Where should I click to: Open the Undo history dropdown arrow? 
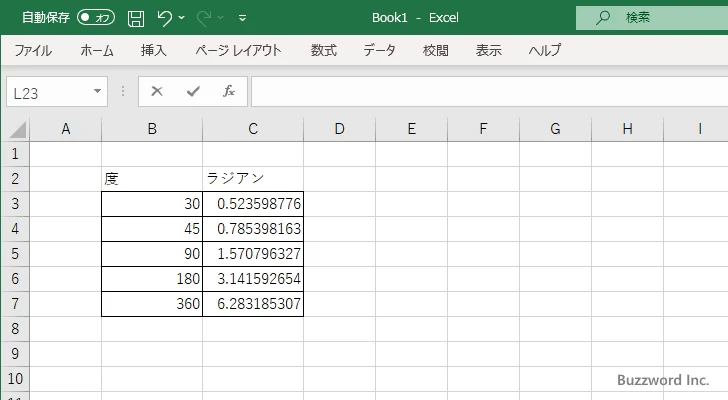pyautogui.click(x=182, y=18)
